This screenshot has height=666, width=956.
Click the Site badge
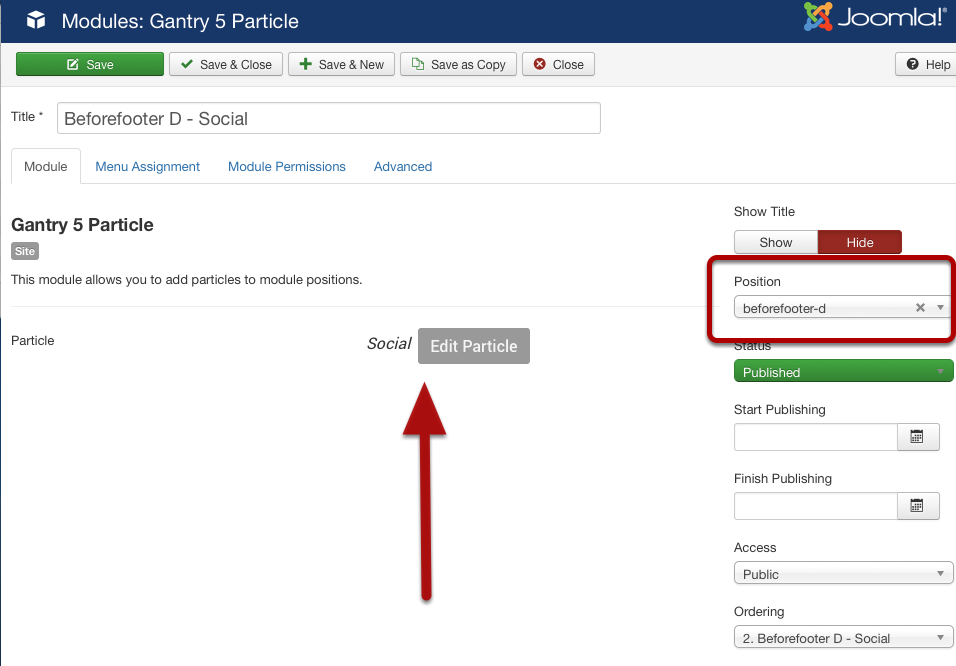tap(25, 251)
